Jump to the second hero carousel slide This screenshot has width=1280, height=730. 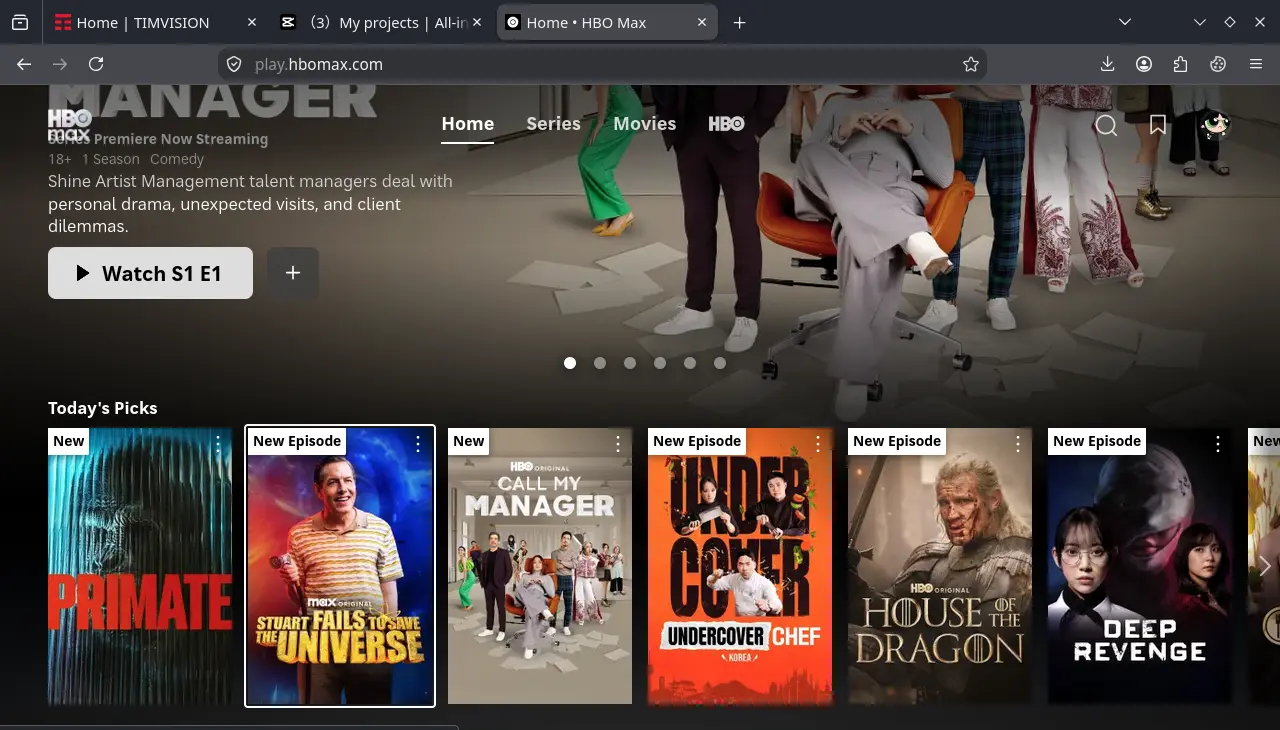(x=600, y=363)
